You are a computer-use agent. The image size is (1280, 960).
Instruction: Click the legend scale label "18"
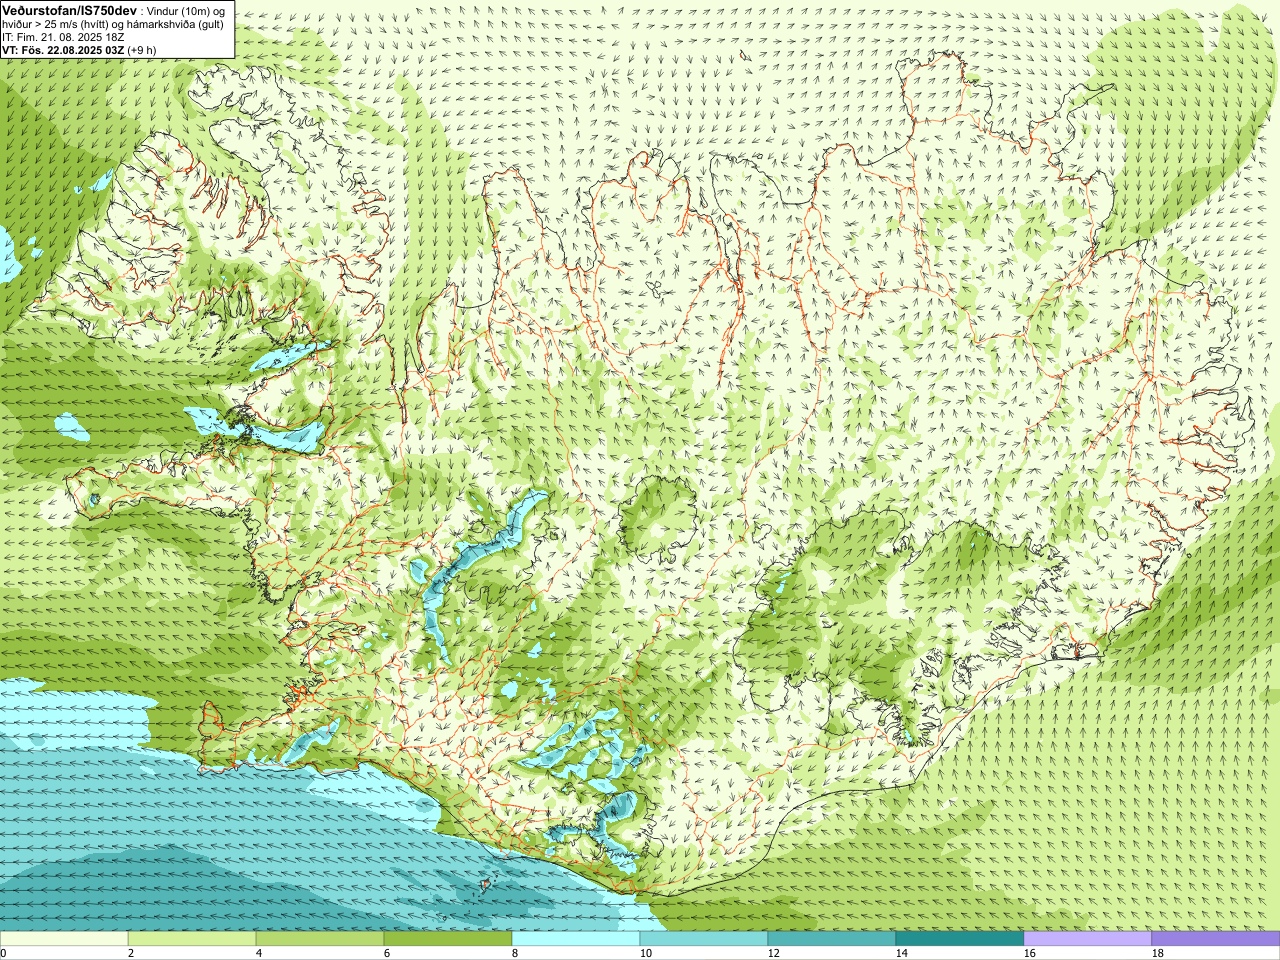(x=1158, y=953)
